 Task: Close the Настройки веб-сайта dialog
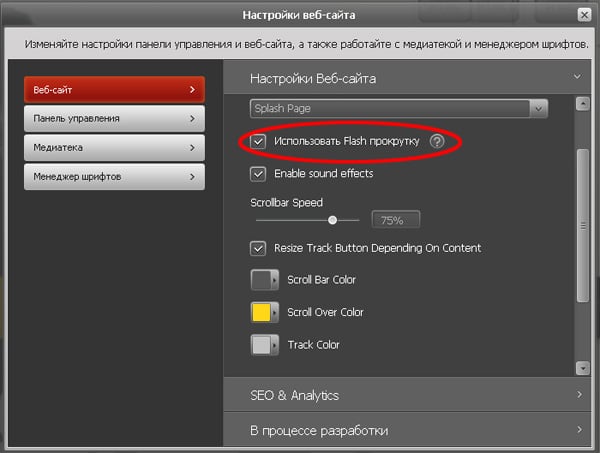(x=583, y=16)
